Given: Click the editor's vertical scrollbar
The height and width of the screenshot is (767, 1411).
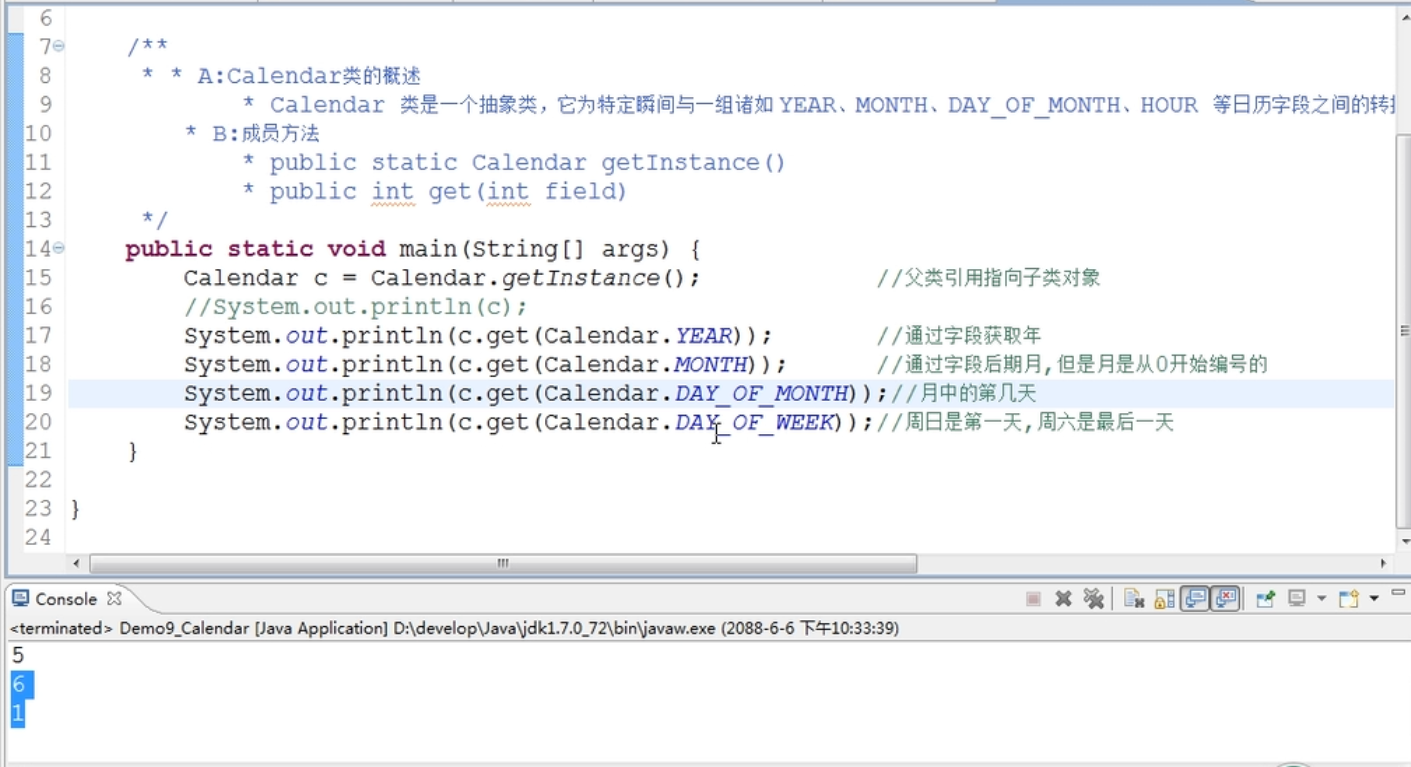Looking at the screenshot, I should [x=1403, y=330].
